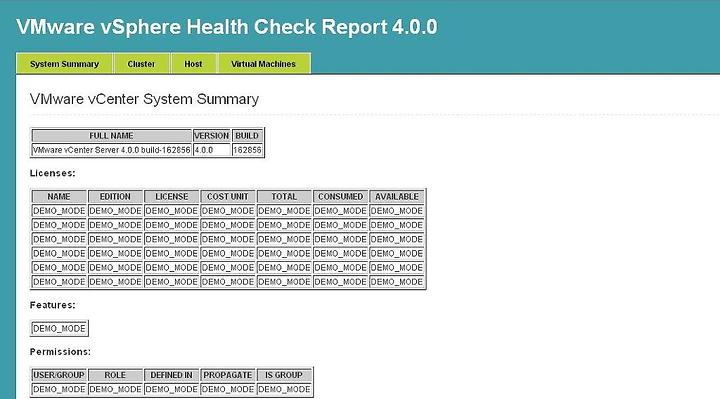Image resolution: width=720 pixels, height=399 pixels.
Task: Click the 'Features:' section label
Action: point(52,305)
